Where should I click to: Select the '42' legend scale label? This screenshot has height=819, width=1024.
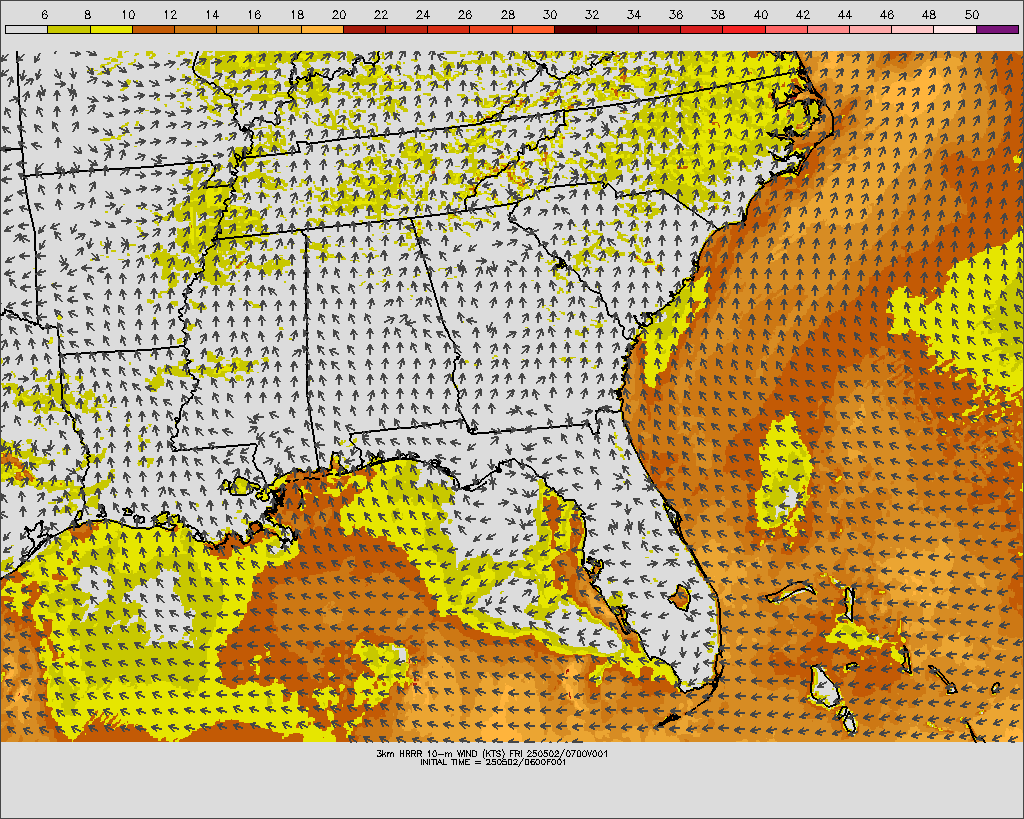(x=803, y=14)
